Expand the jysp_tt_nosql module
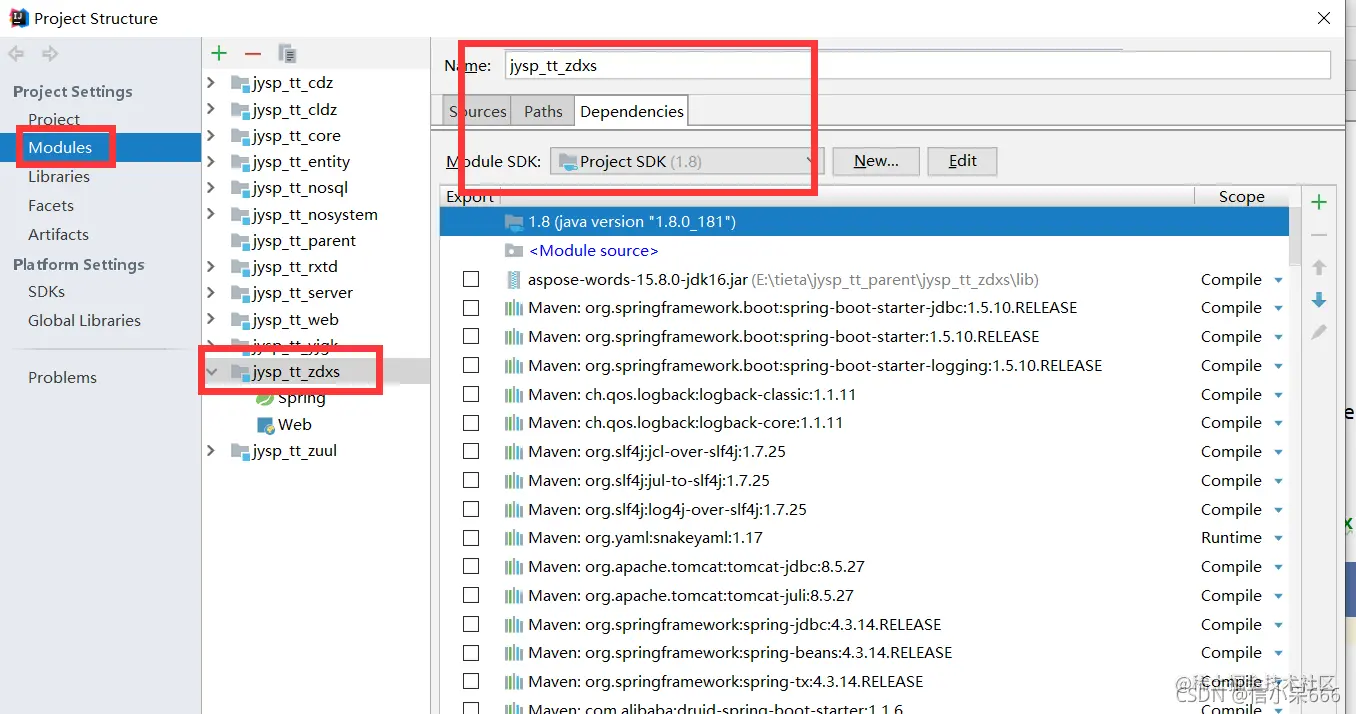Screen dimensions: 1356x714 (211, 188)
